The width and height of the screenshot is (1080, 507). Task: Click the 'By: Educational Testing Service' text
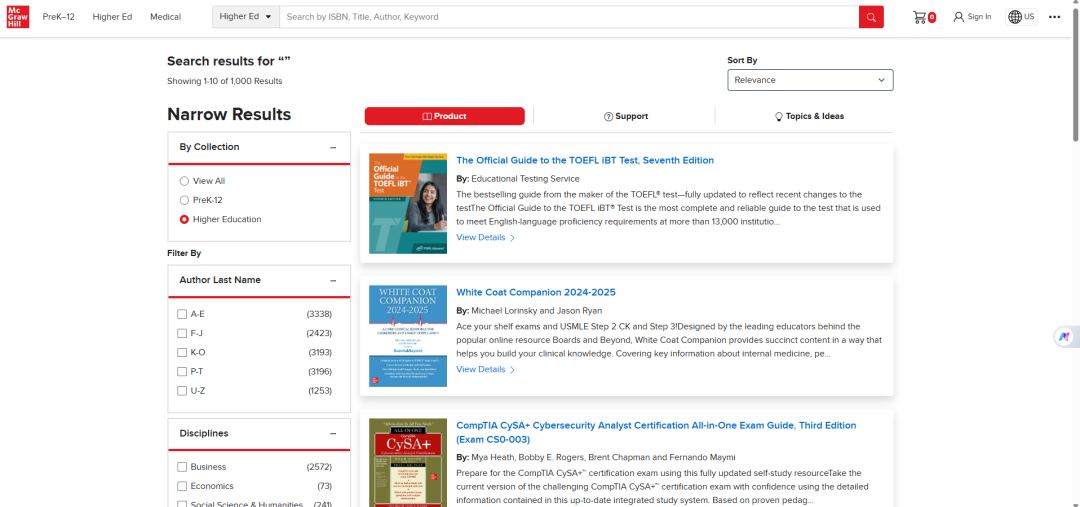(518, 179)
